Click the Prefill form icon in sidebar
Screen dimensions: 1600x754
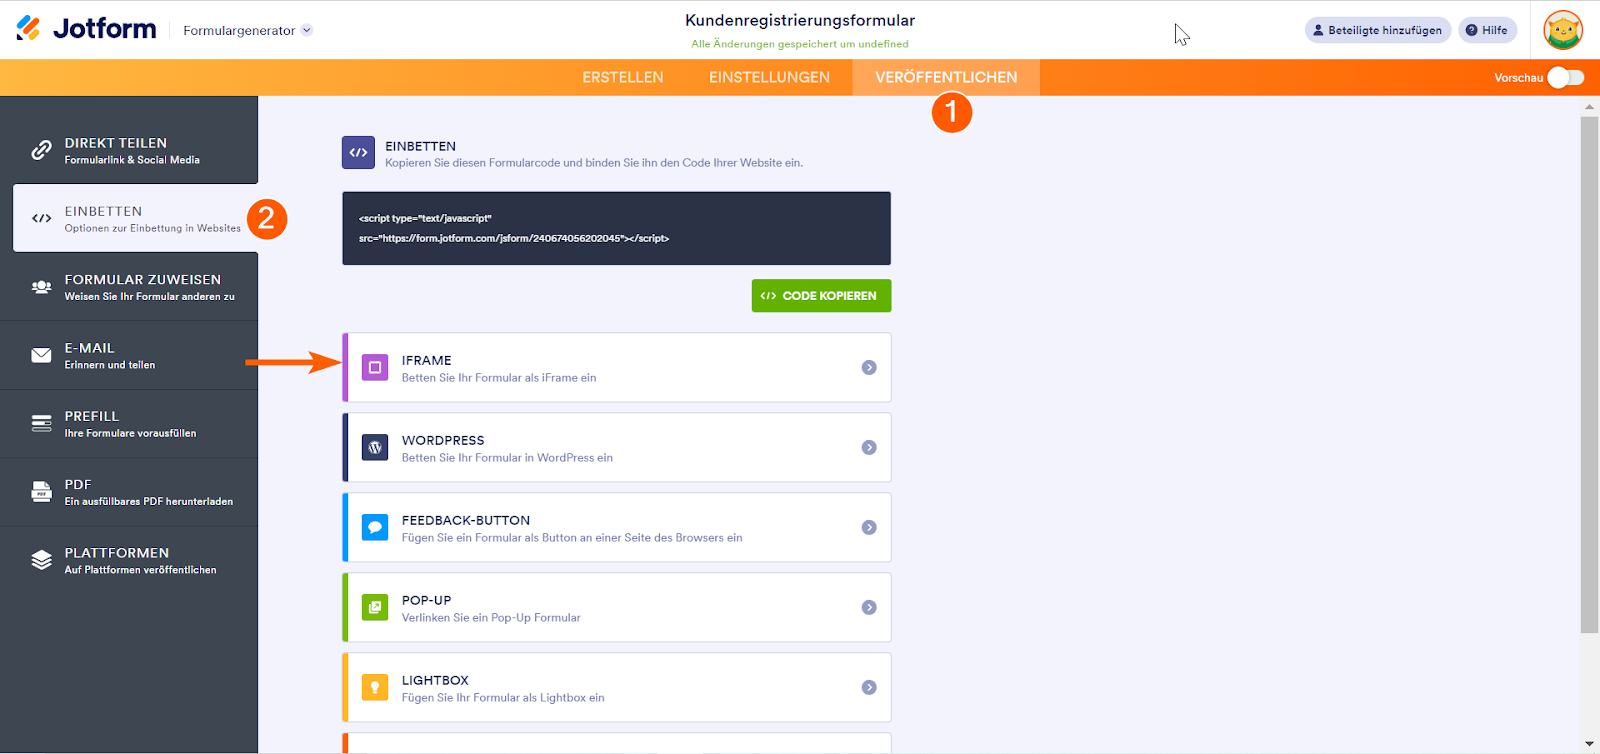coord(41,423)
